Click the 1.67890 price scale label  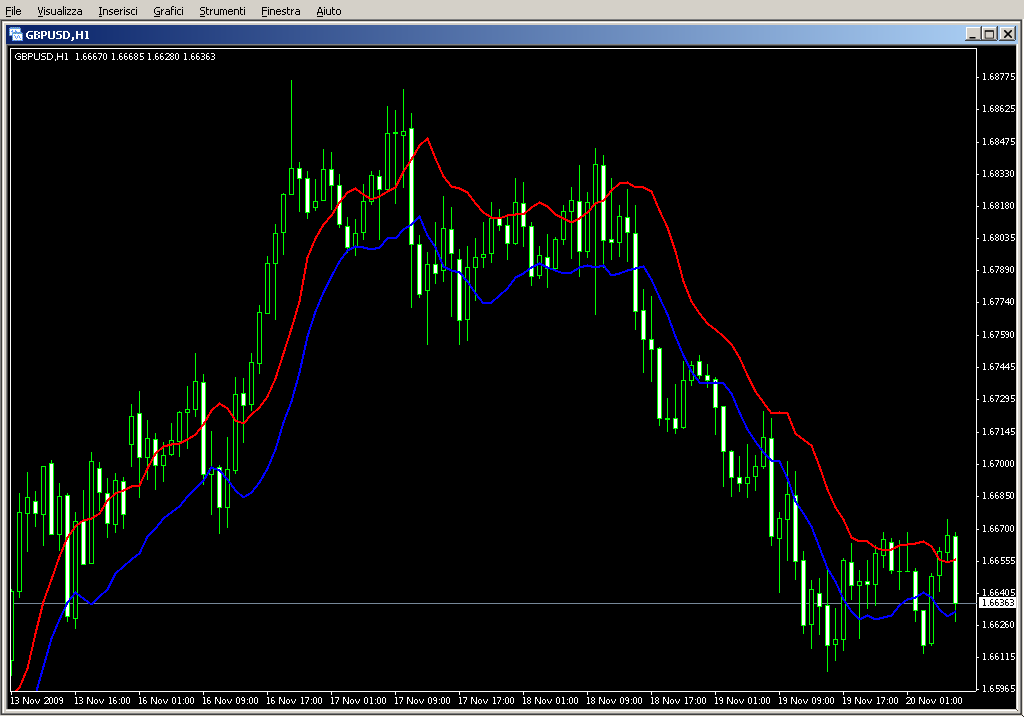point(999,270)
